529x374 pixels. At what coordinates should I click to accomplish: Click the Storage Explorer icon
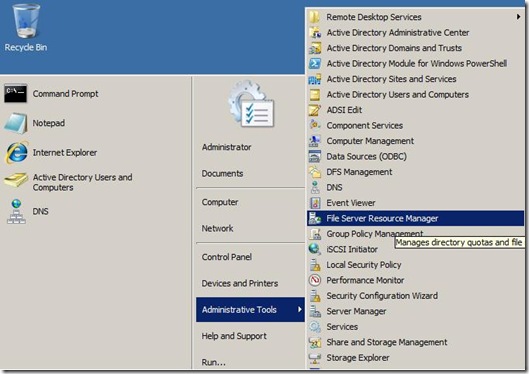(x=315, y=358)
